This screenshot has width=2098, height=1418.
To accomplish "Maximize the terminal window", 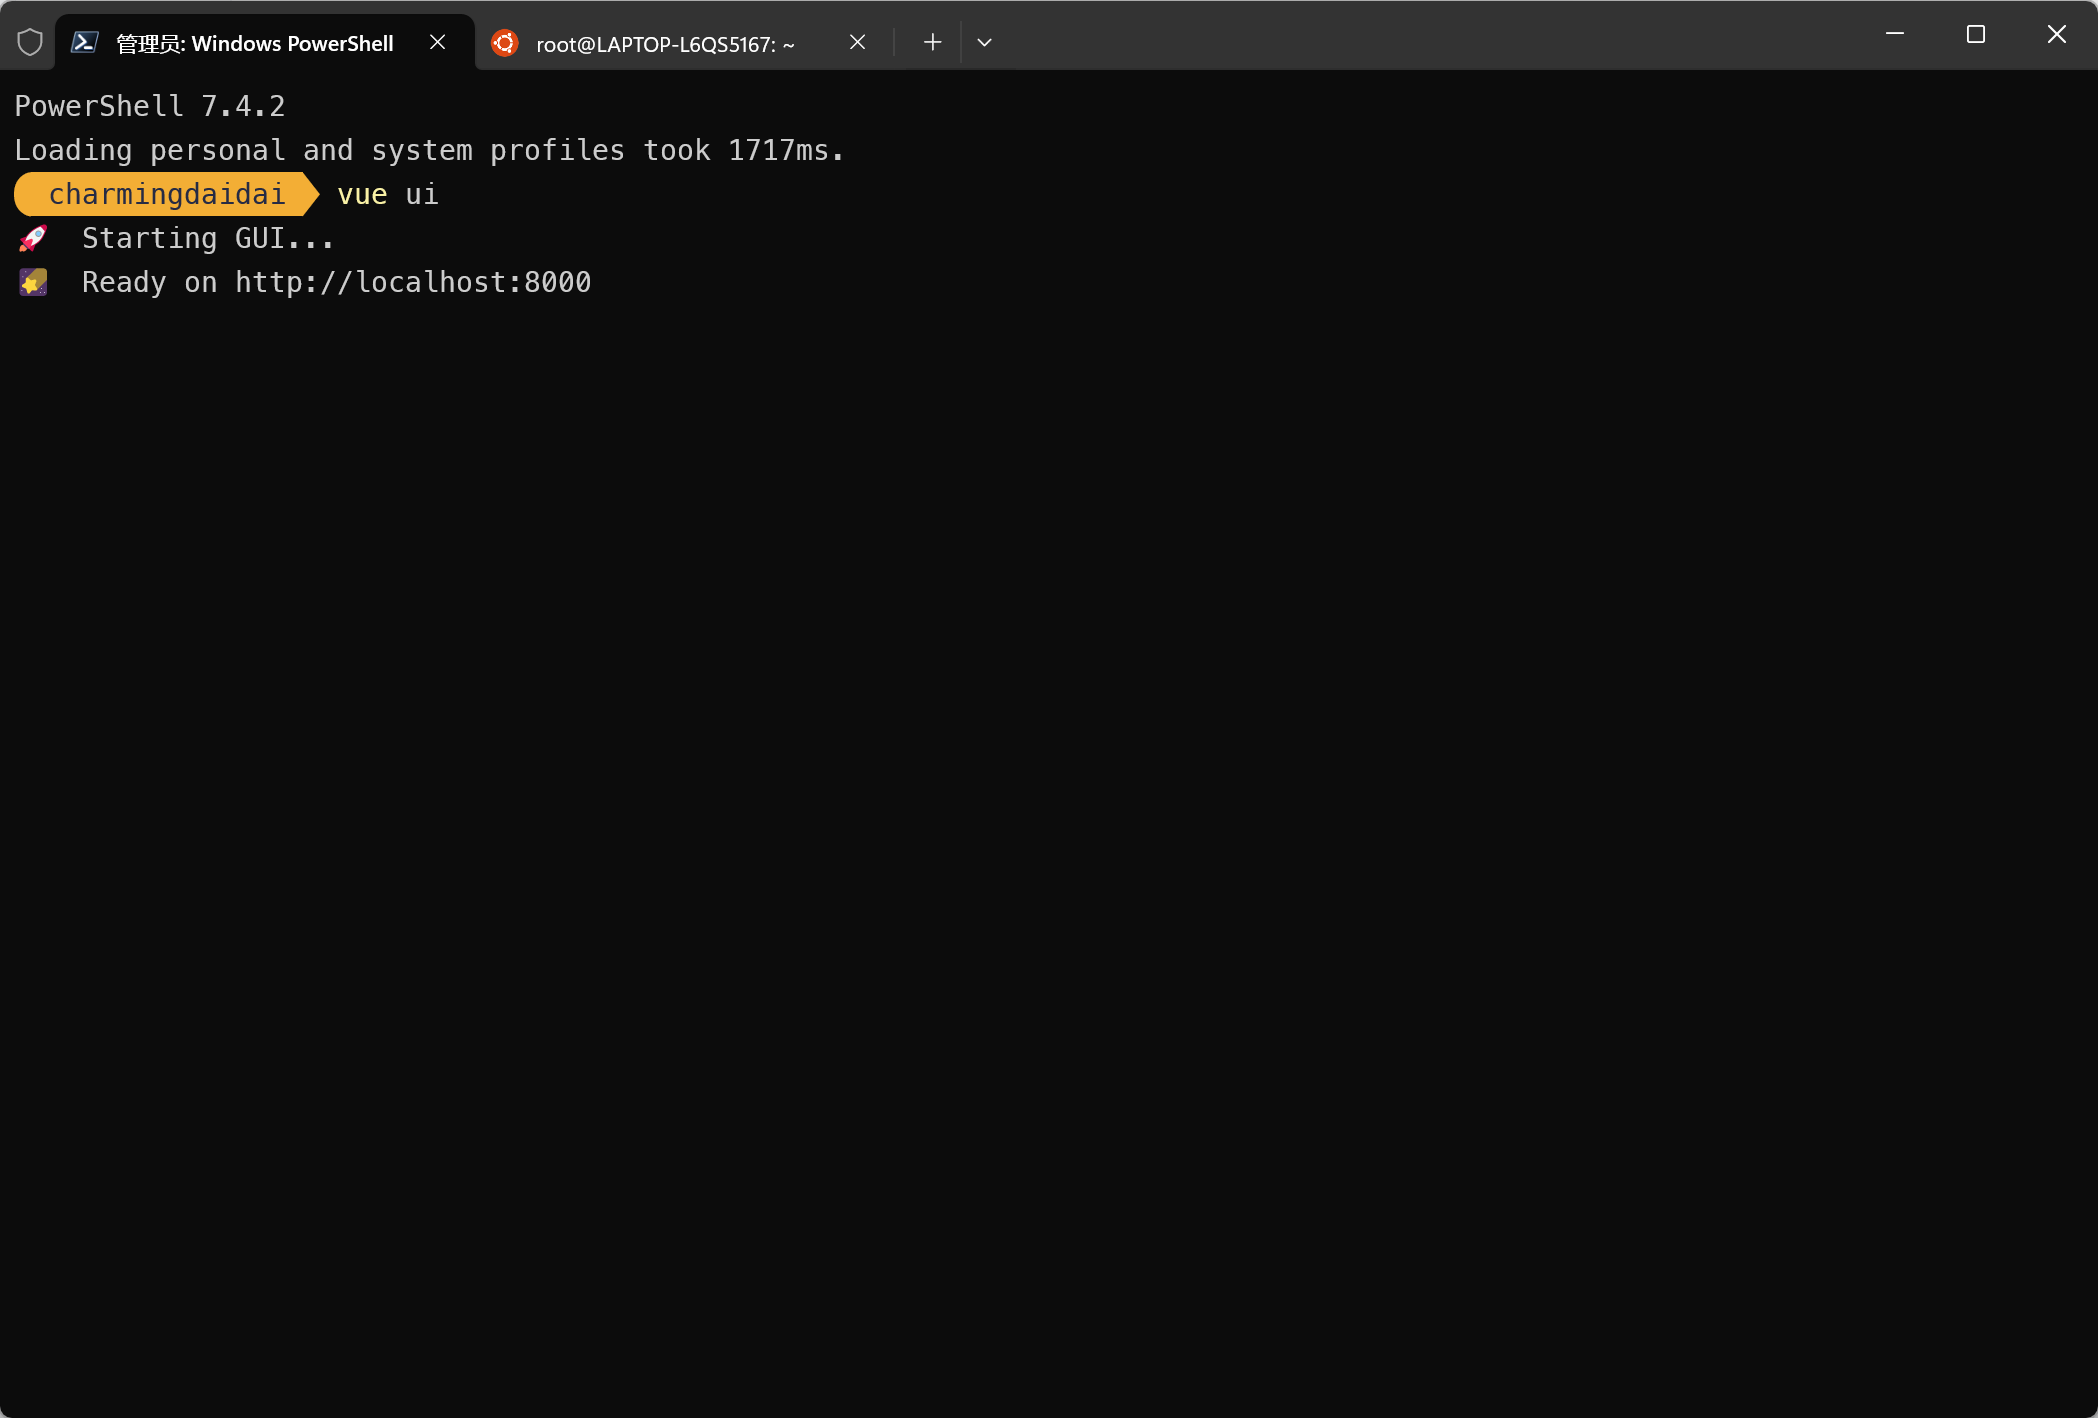I will pos(1975,35).
